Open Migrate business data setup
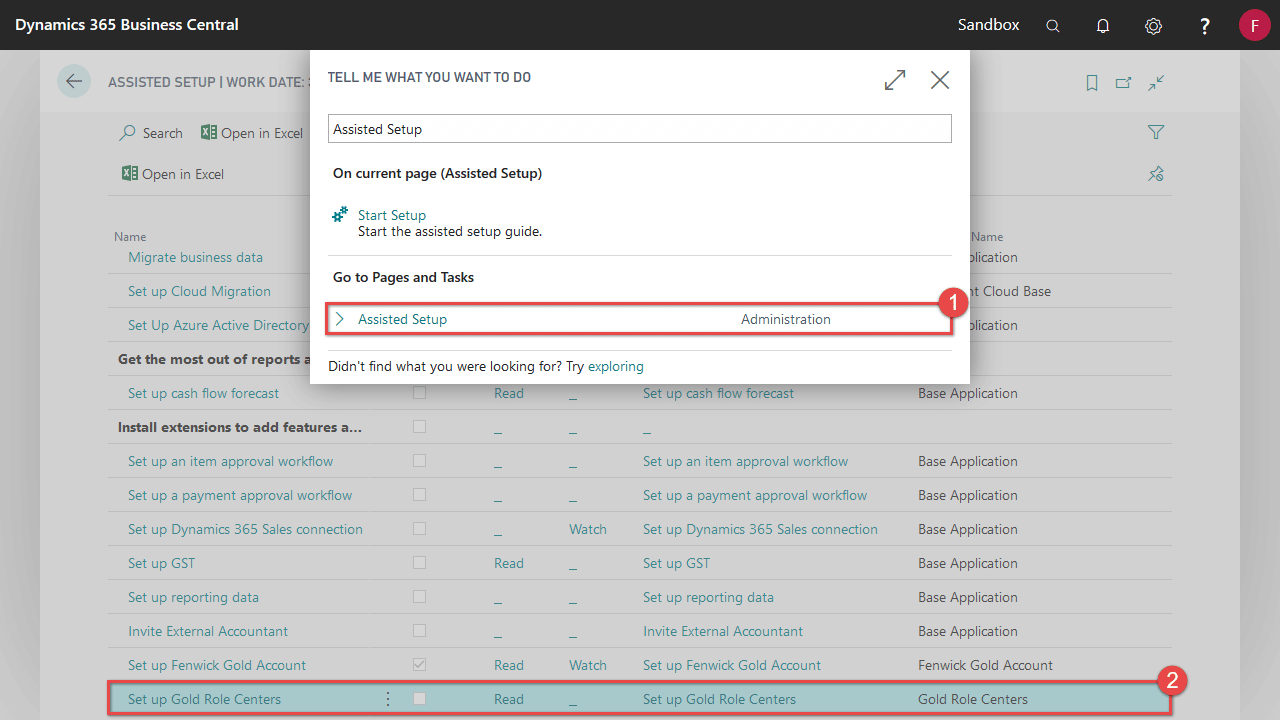This screenshot has height=720, width=1280. (195, 257)
